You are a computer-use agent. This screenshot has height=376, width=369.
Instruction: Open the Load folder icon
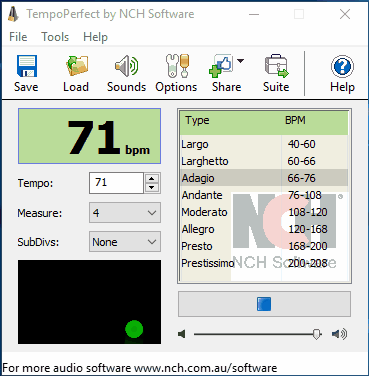(x=77, y=66)
